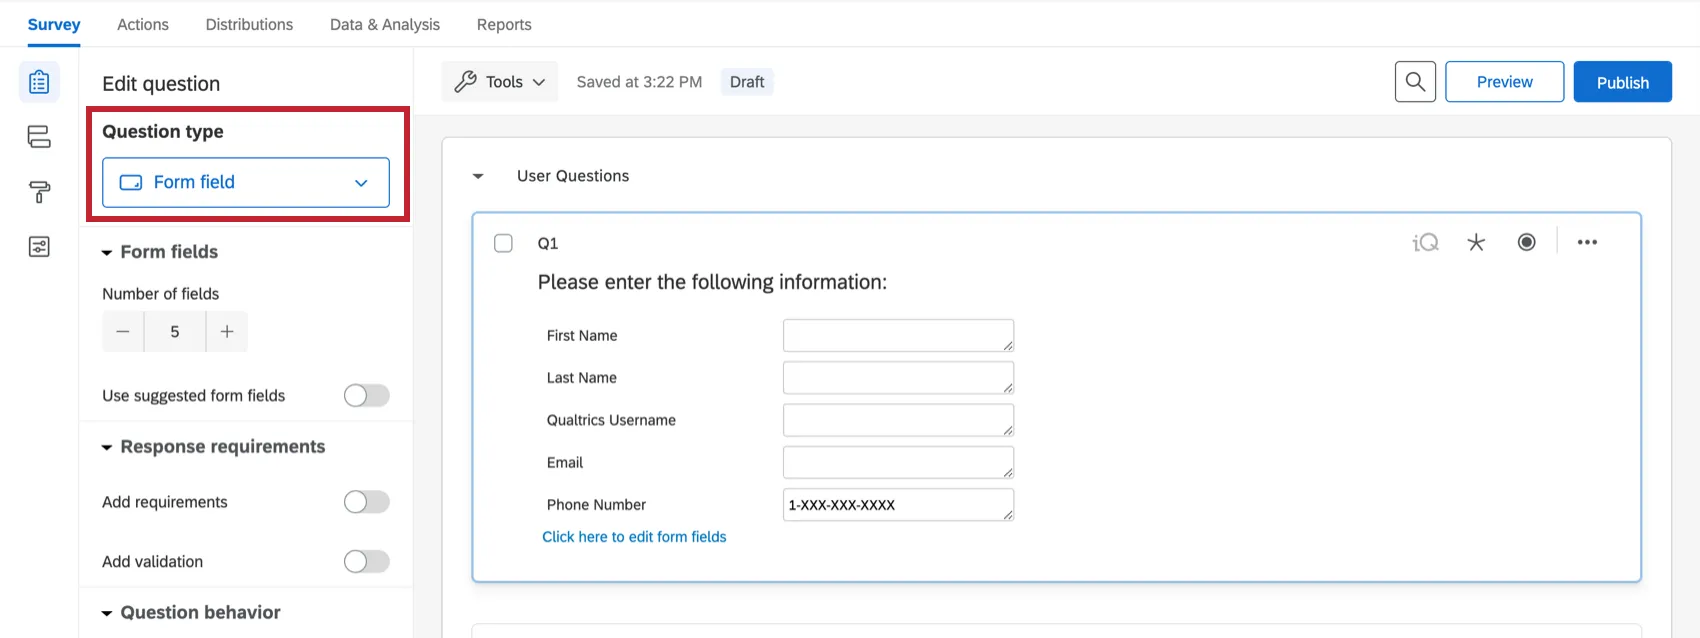1700x638 pixels.
Task: Select the Q1 question checkbox
Action: tap(504, 243)
